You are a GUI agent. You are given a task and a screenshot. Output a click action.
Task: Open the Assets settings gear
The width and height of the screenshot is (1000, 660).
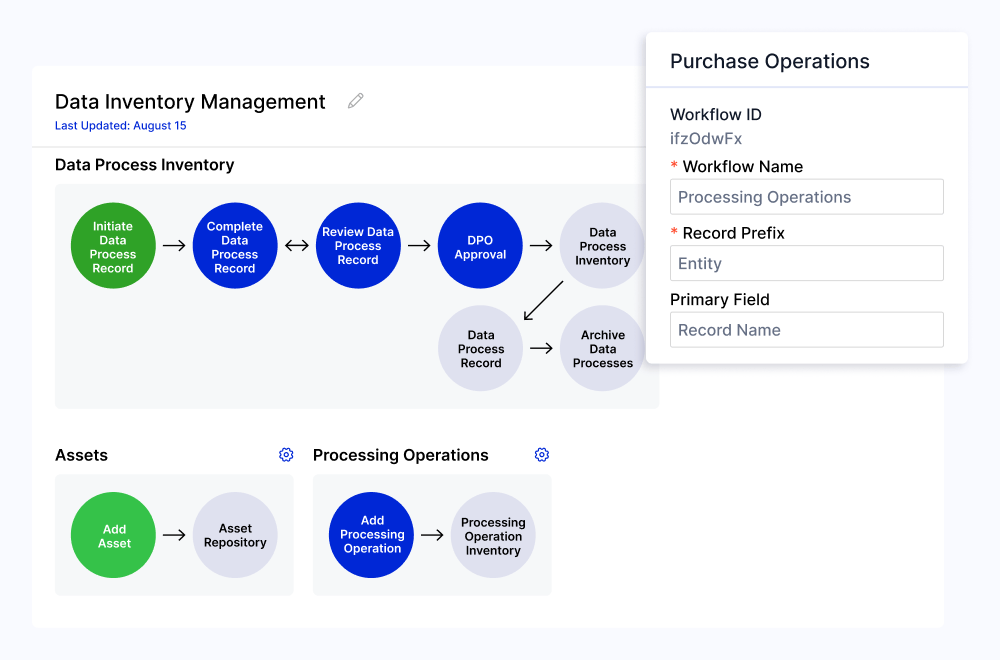coord(286,454)
